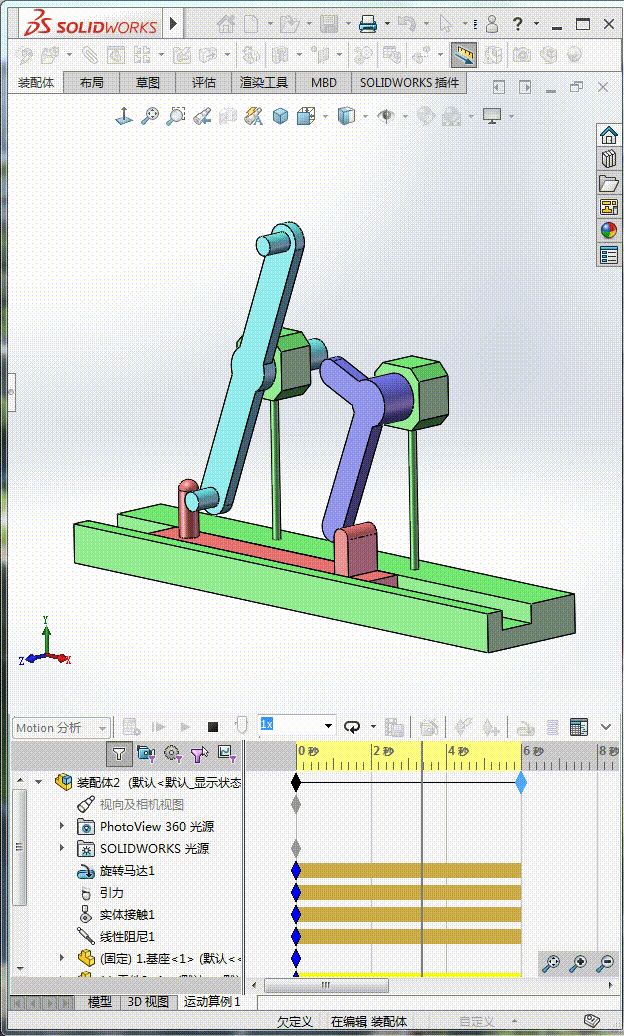Open the File Explorer task pane icon
This screenshot has width=624, height=1036.
click(x=609, y=183)
